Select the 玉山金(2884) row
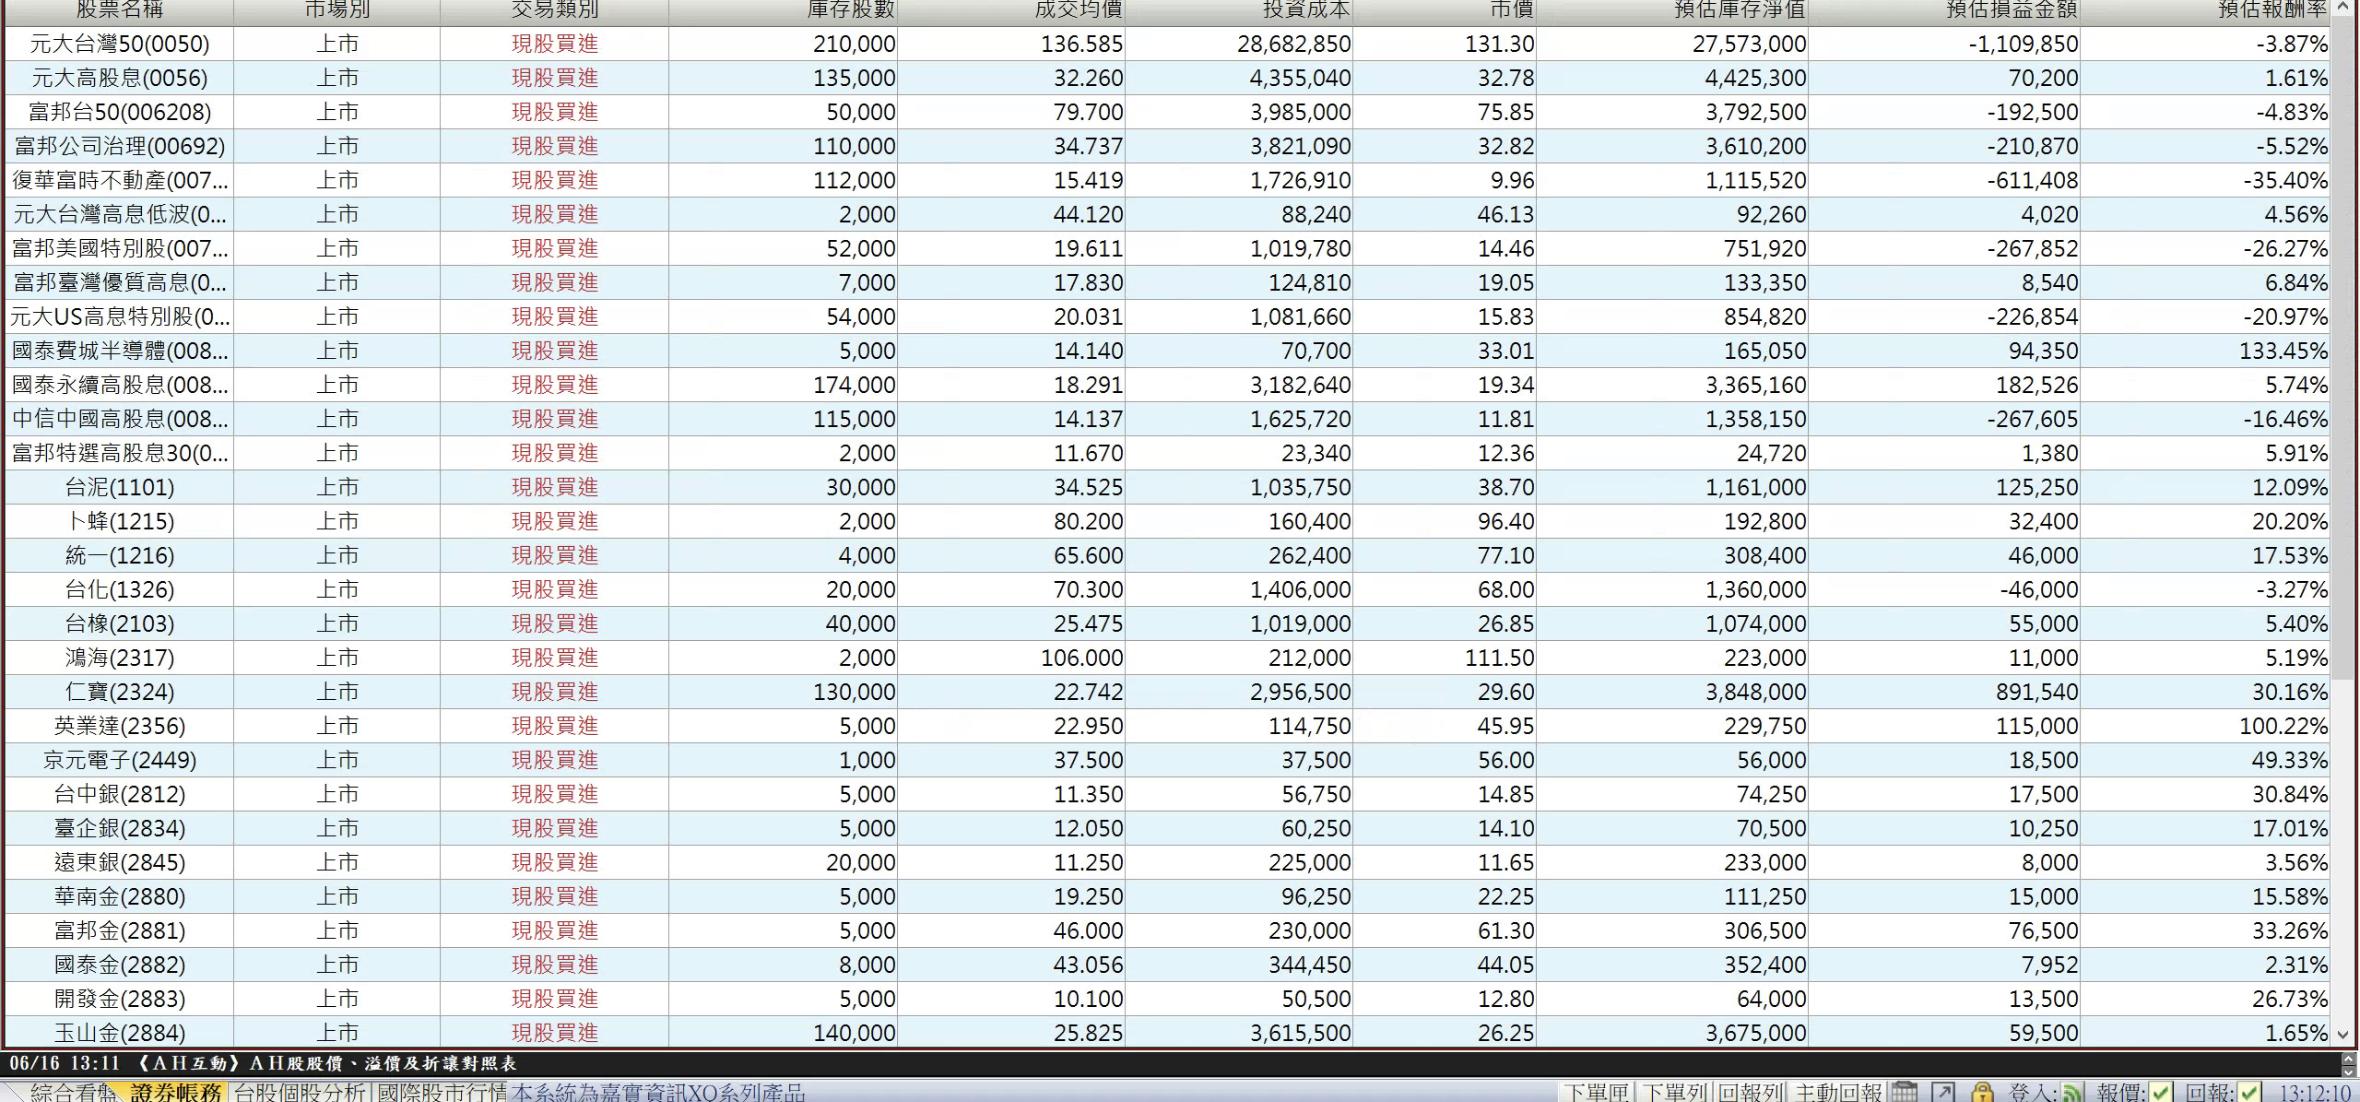Image resolution: width=2360 pixels, height=1102 pixels. [x=1168, y=1032]
